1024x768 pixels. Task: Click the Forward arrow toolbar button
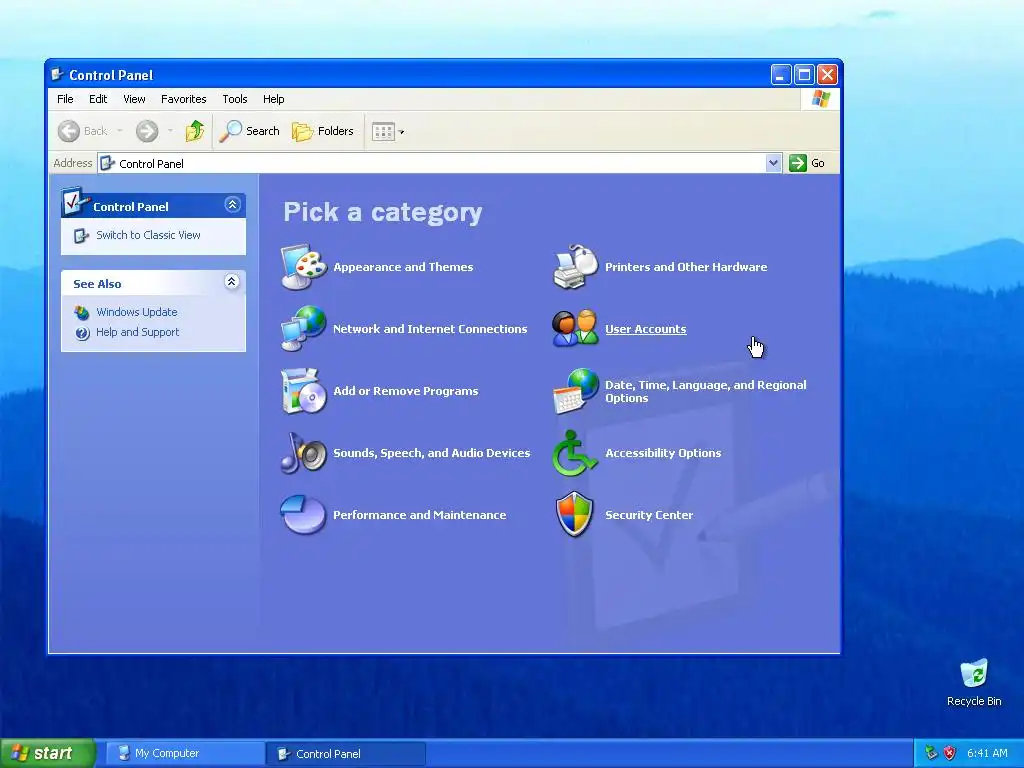click(x=147, y=131)
